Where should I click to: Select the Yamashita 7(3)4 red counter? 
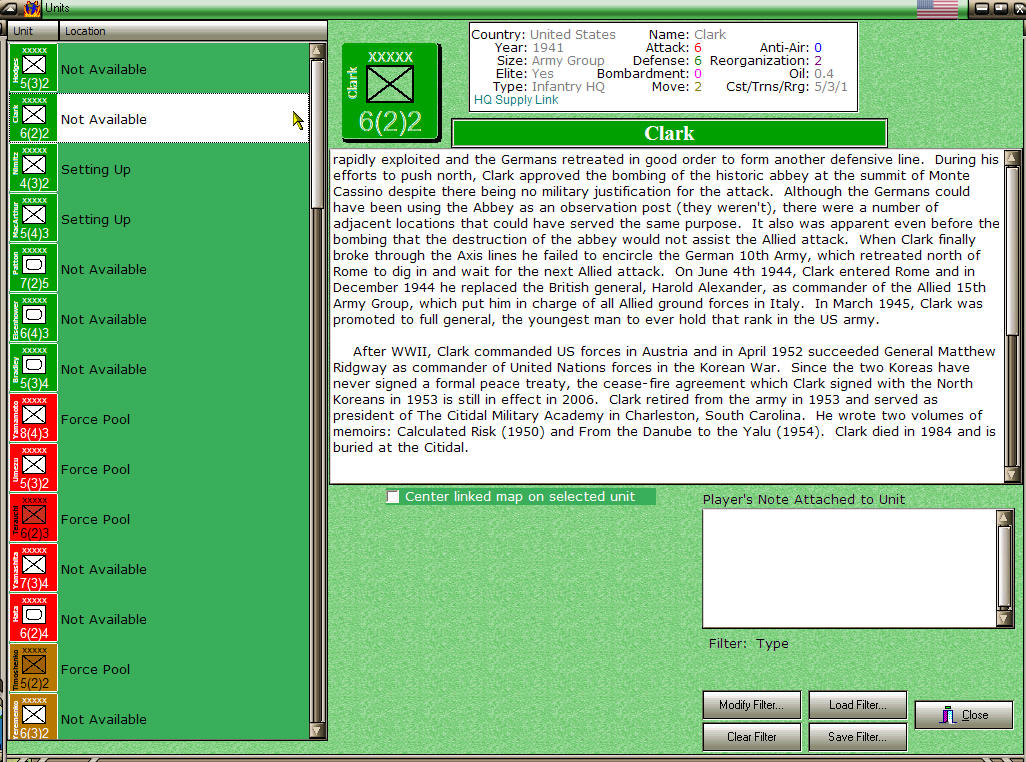pos(33,568)
